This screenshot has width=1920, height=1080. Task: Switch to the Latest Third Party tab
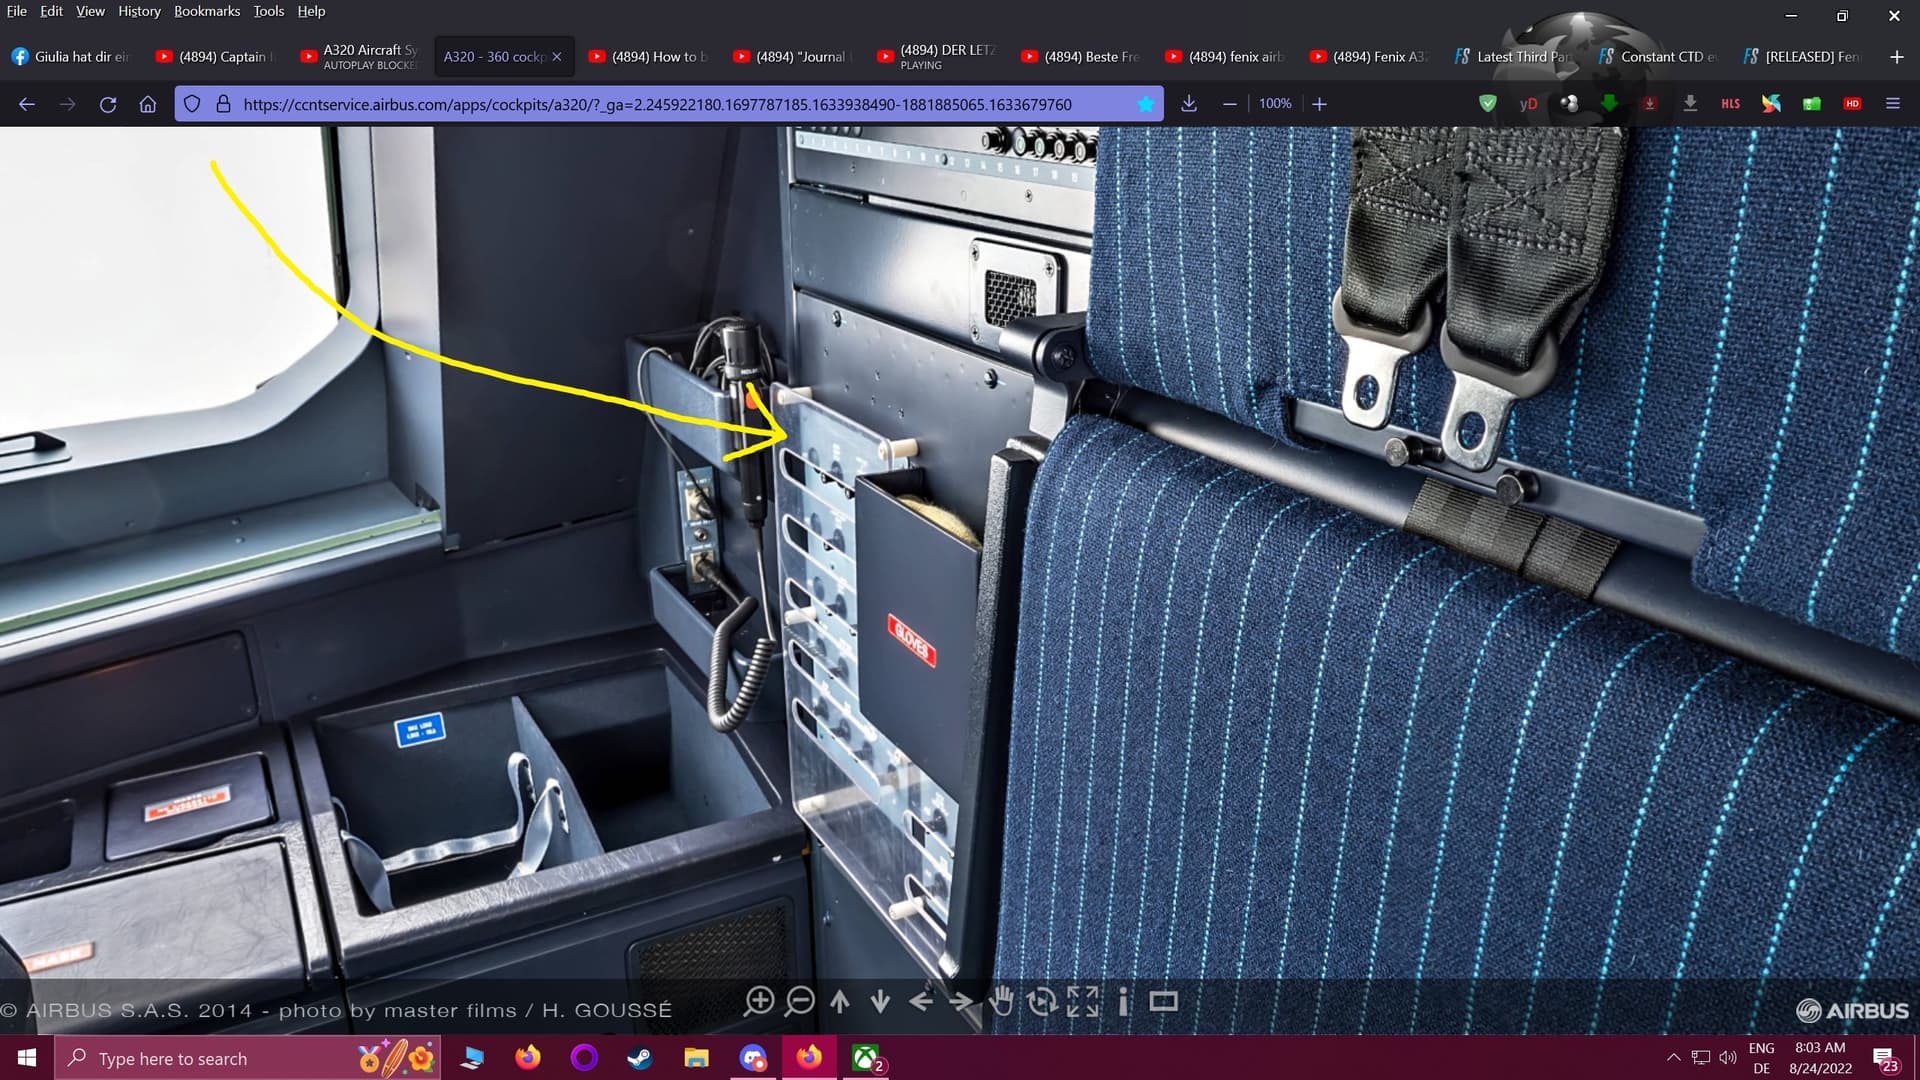pyautogui.click(x=1512, y=57)
